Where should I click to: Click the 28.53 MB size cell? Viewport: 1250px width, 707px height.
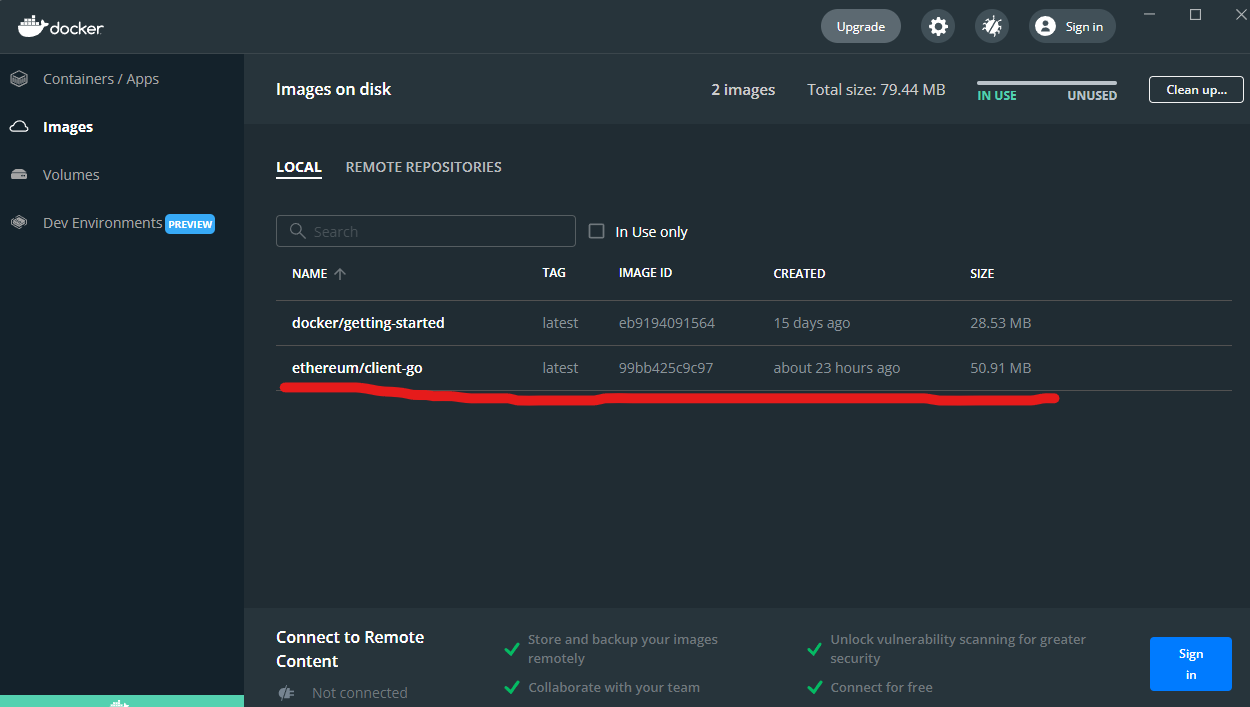click(x=1001, y=323)
